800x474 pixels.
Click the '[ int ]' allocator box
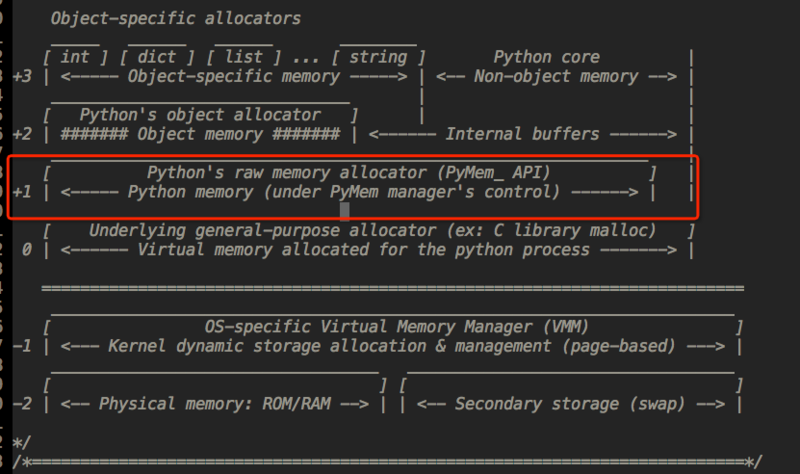(75, 57)
